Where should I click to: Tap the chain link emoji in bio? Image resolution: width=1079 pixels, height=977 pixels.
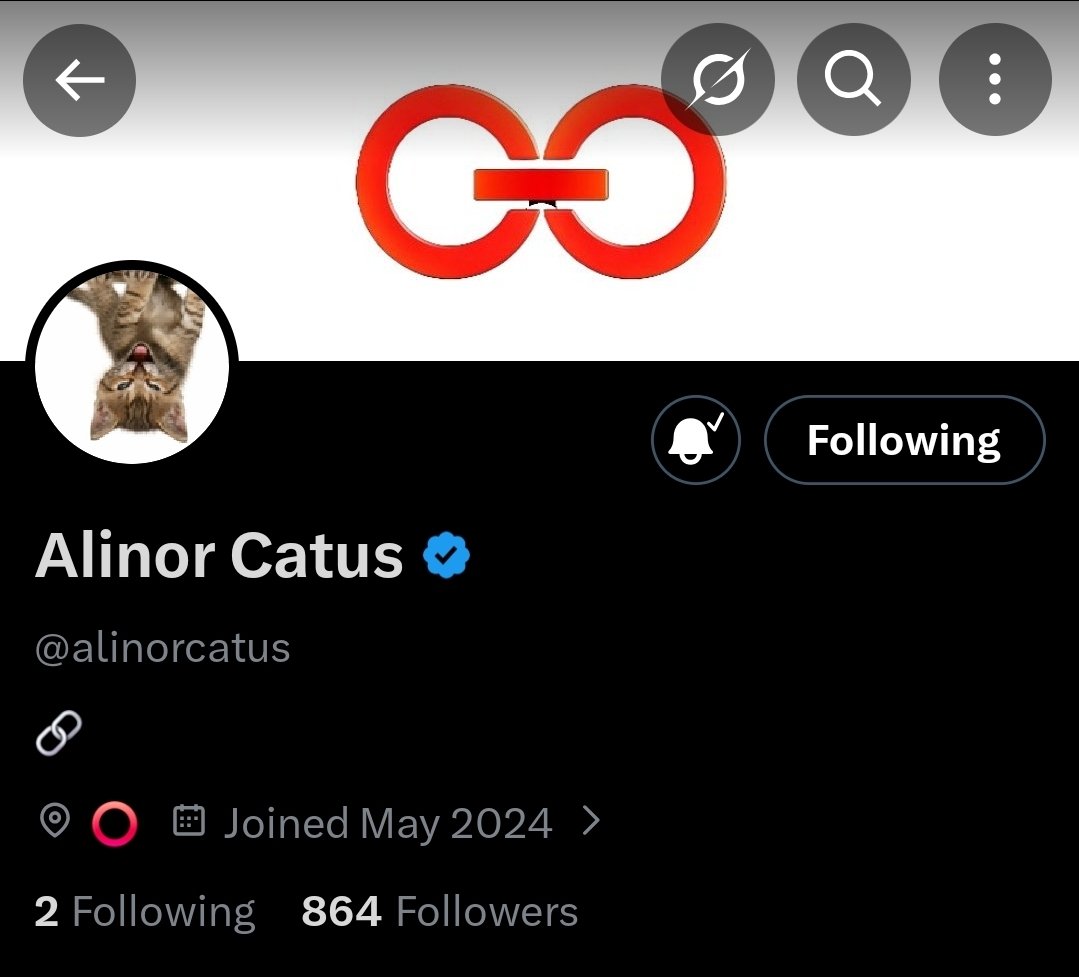pyautogui.click(x=59, y=734)
